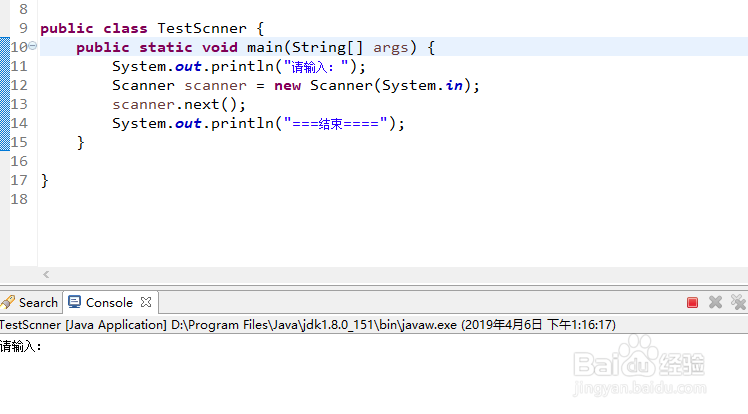Close the Console tab via its X
The image size is (748, 414).
(x=146, y=302)
